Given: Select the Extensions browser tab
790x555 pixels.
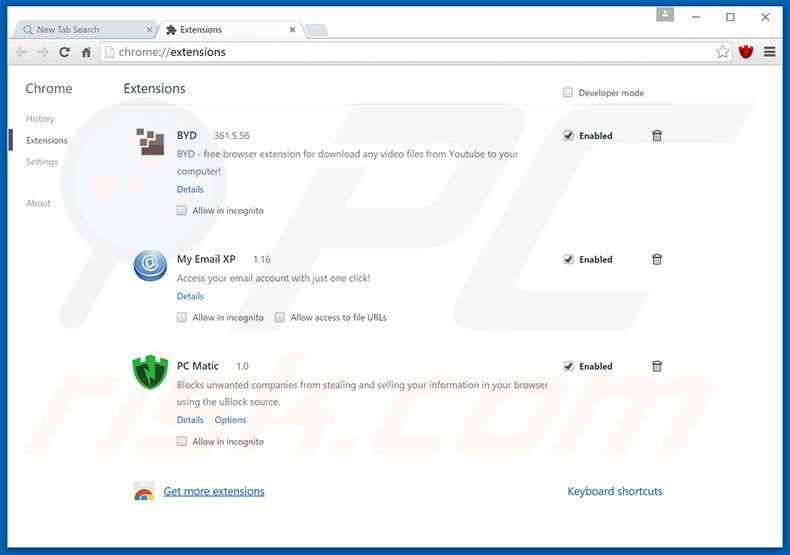Looking at the screenshot, I should [229, 30].
